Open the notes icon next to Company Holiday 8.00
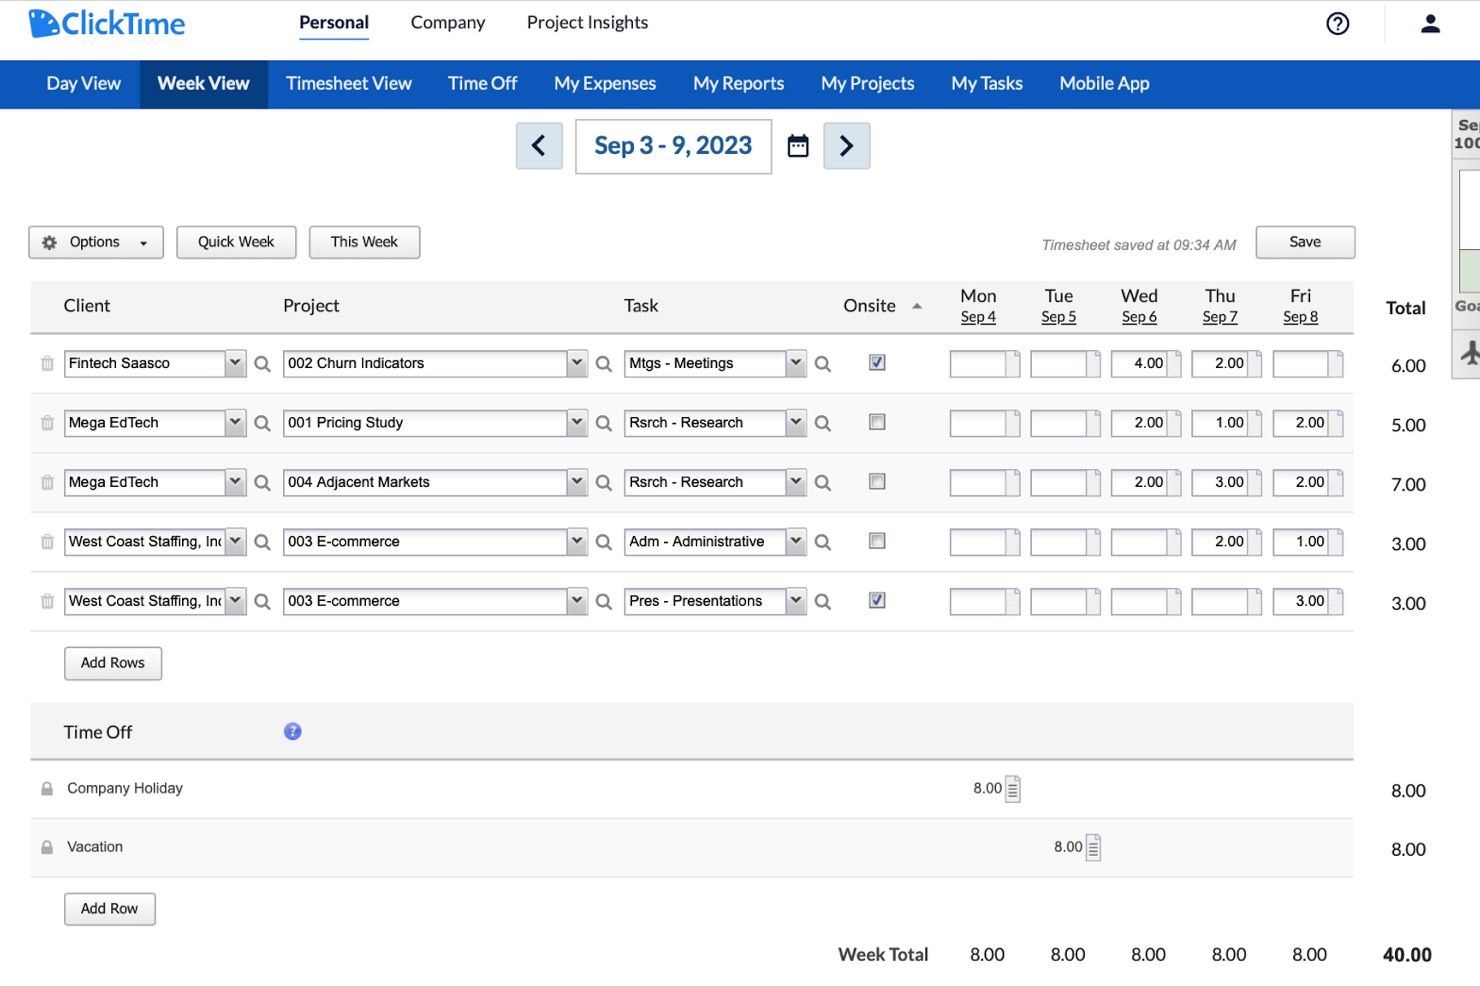 pos(1013,788)
